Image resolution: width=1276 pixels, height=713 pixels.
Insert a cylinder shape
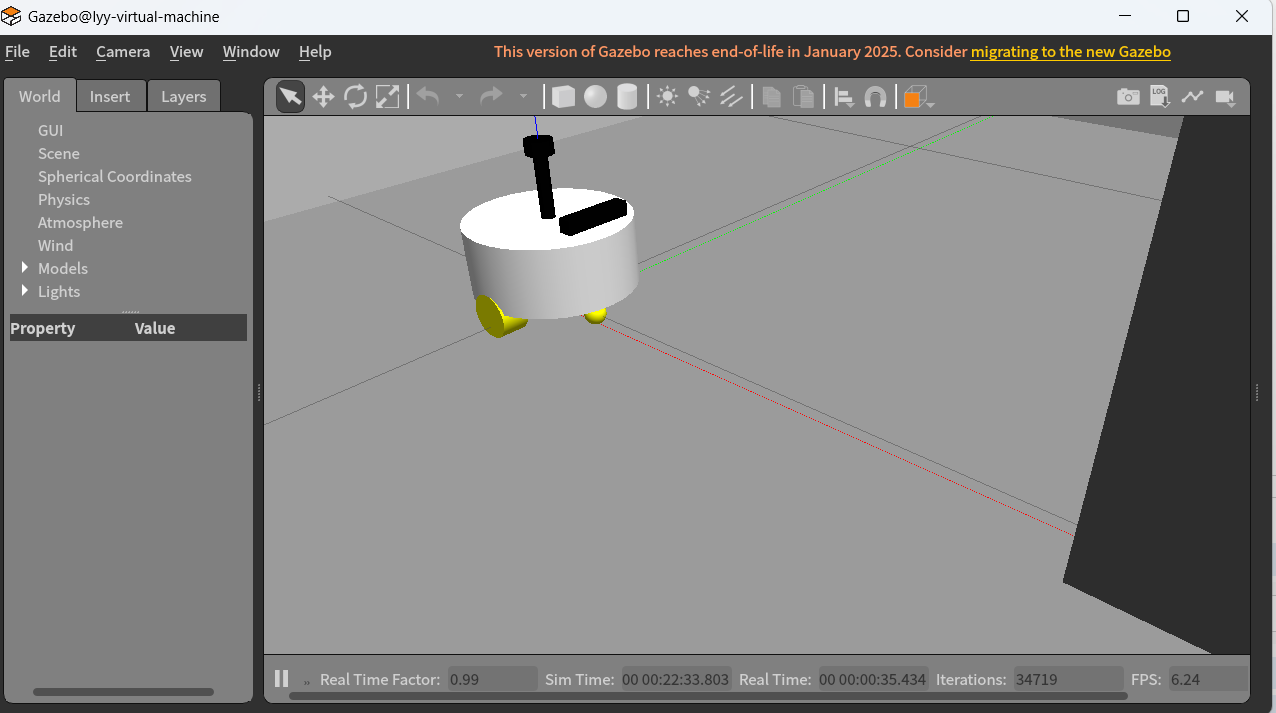(x=627, y=97)
